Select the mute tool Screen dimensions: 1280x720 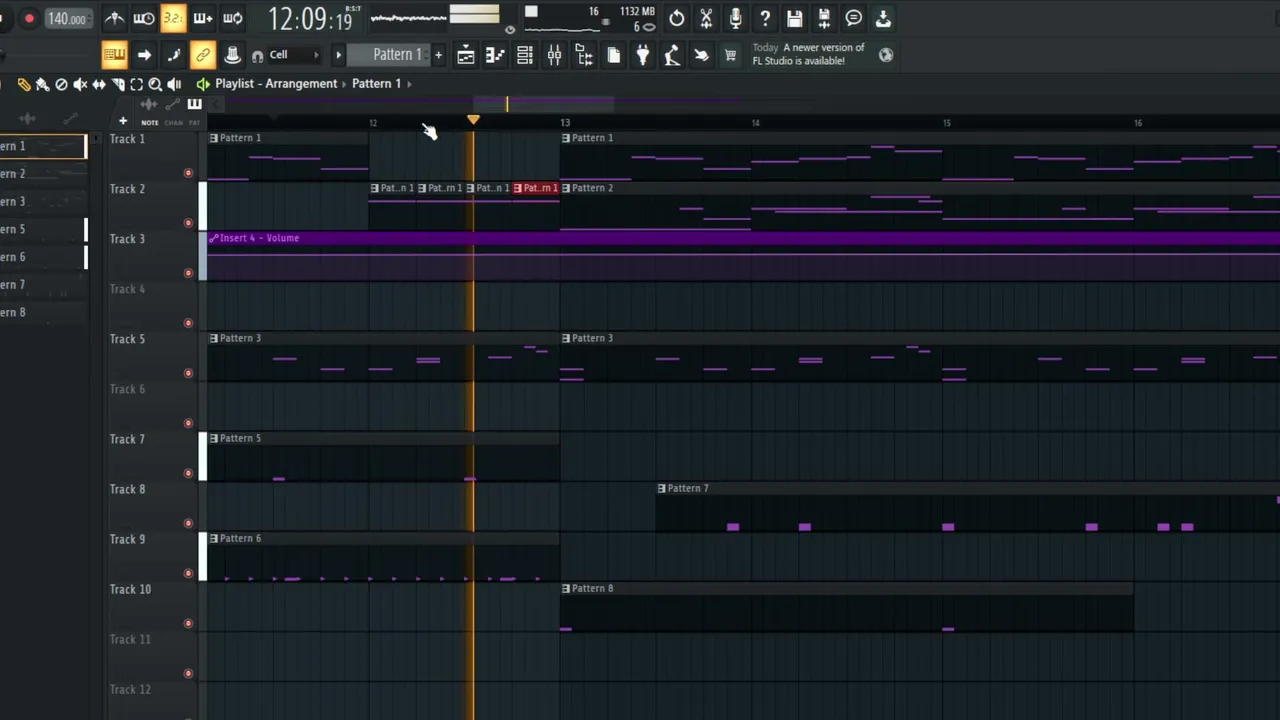[80, 84]
